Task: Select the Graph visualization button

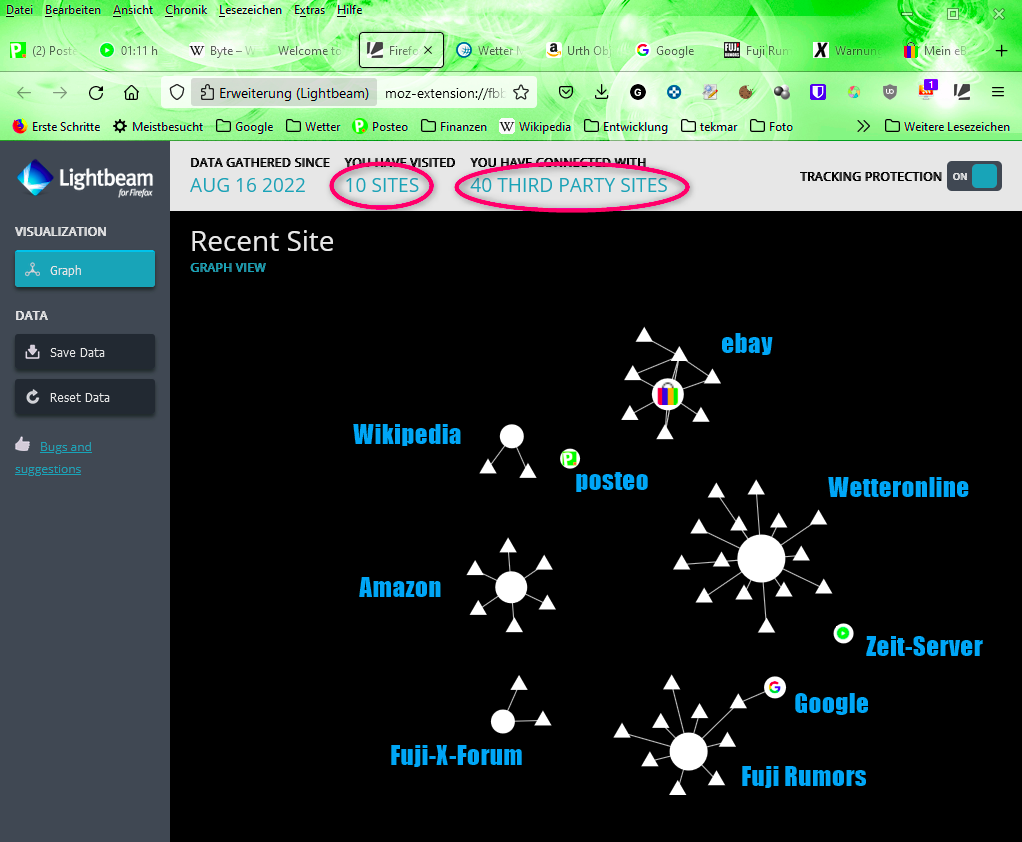Action: [85, 270]
